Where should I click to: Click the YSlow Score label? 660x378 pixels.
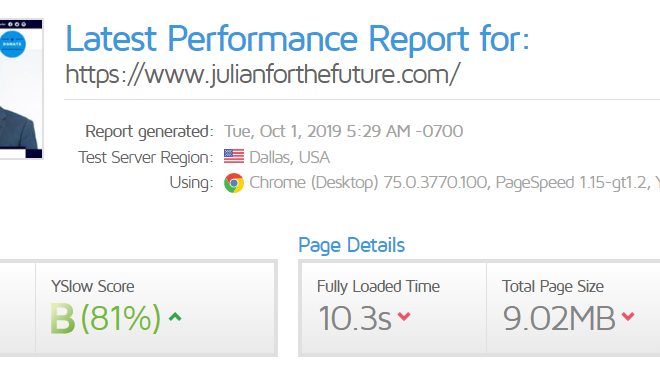coord(93,286)
